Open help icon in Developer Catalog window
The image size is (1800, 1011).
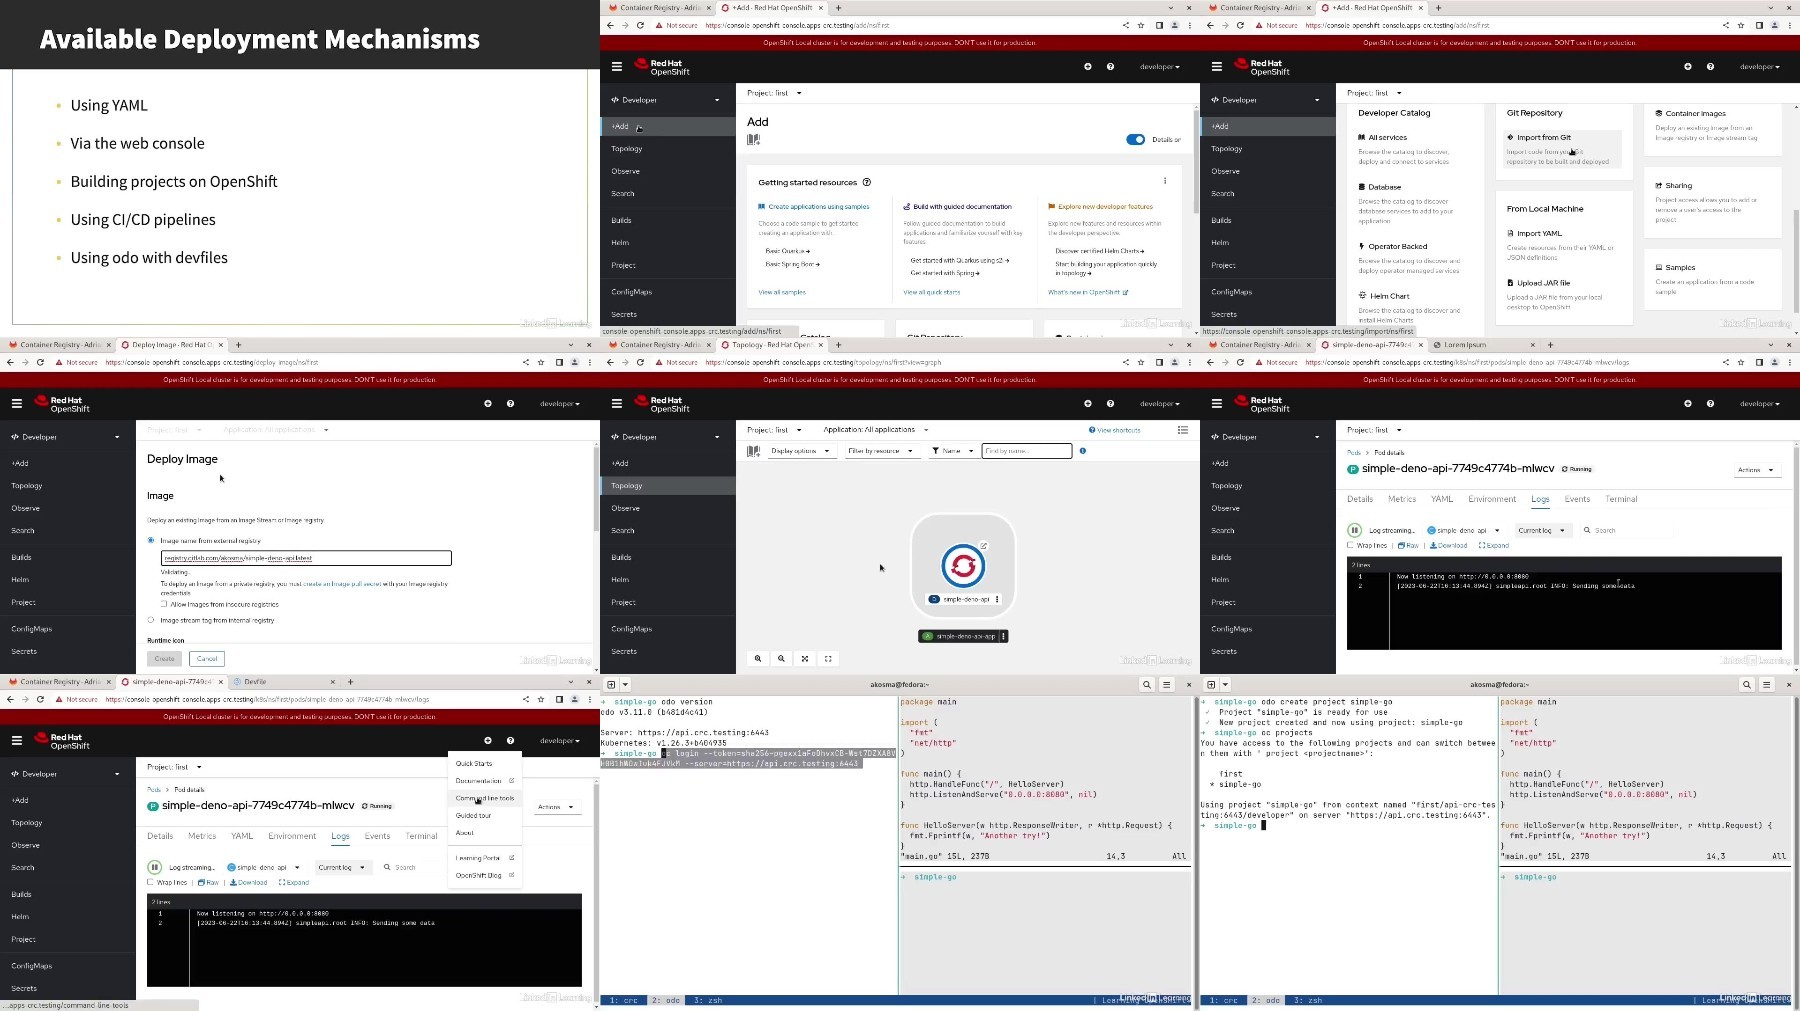coord(1710,67)
